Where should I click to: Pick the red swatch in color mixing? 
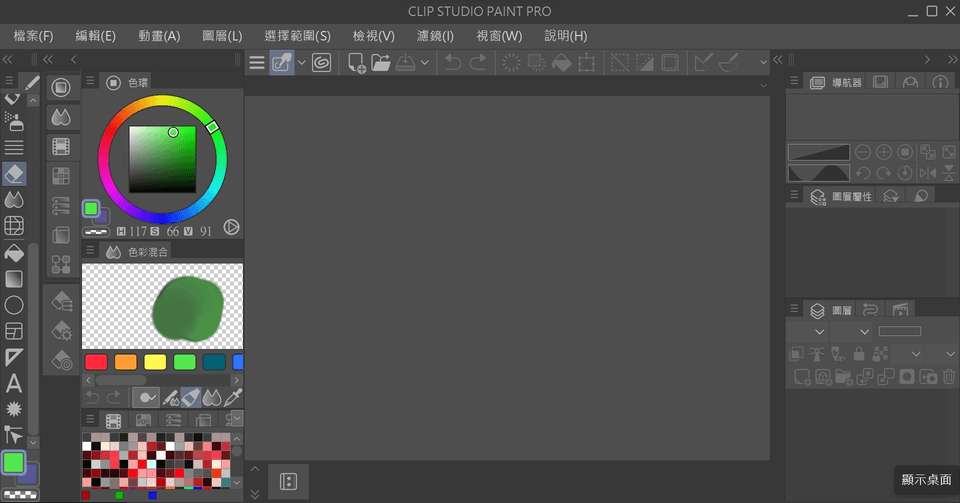pos(96,362)
